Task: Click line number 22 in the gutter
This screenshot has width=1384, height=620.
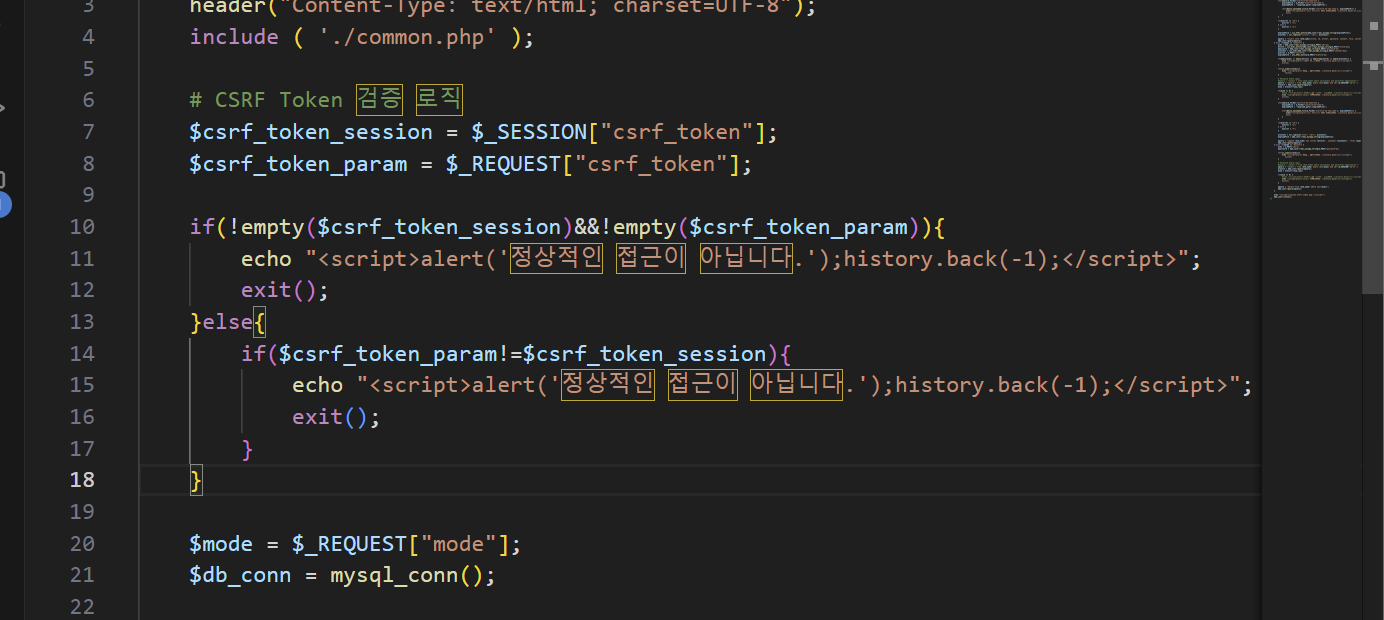Action: (82, 607)
